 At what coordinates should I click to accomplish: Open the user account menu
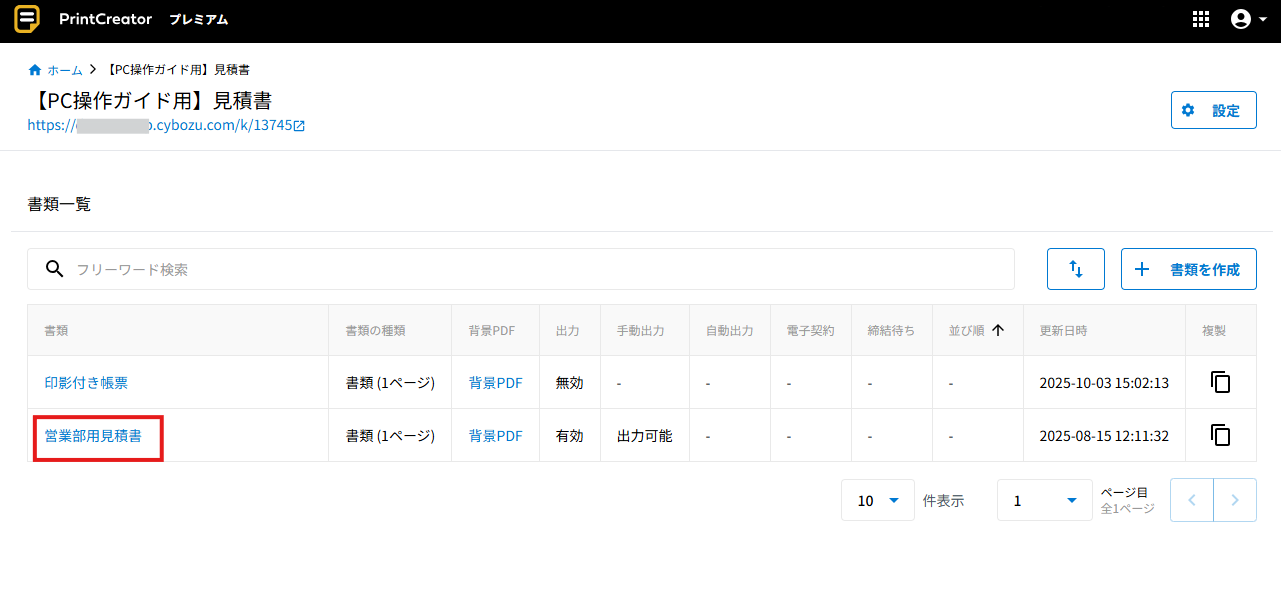point(1247,20)
